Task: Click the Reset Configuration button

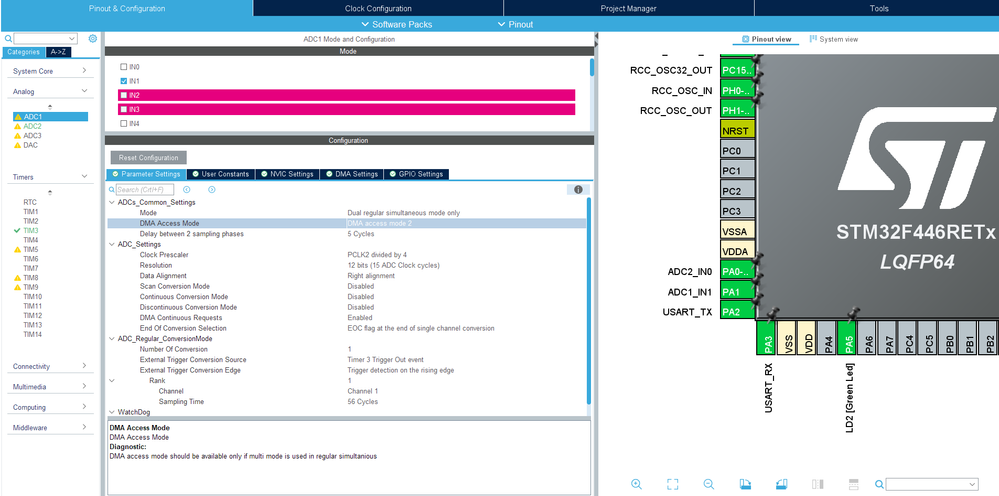Action: point(148,157)
